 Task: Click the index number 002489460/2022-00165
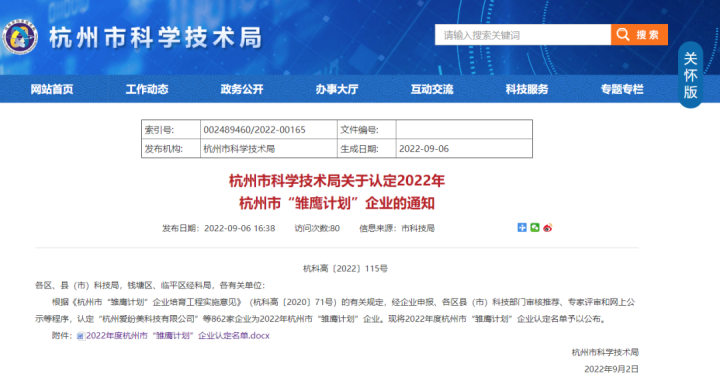[254, 130]
